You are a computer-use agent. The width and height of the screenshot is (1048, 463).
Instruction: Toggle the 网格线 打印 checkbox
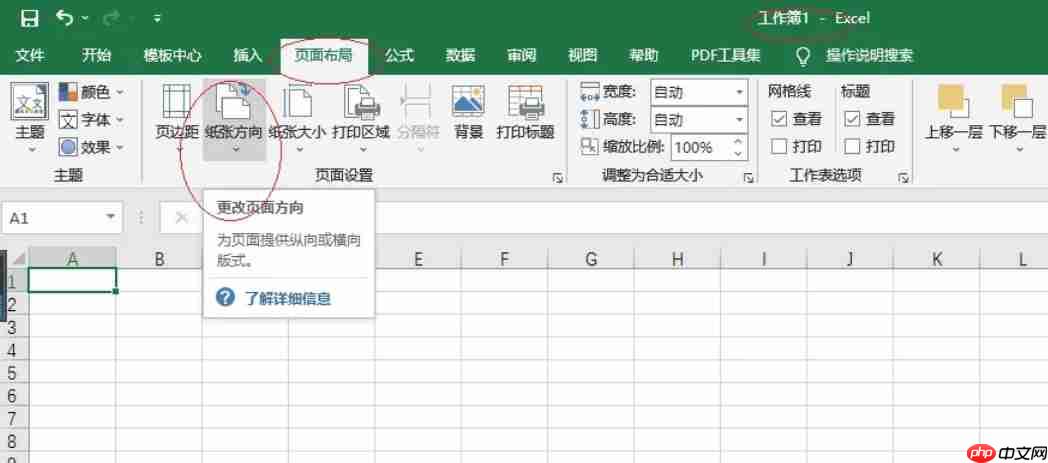pos(779,146)
